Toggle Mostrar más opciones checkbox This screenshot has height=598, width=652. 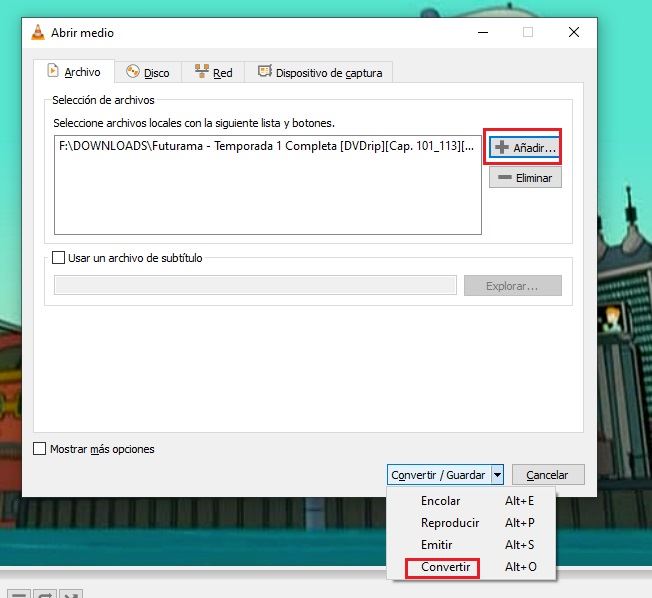pyautogui.click(x=41, y=449)
